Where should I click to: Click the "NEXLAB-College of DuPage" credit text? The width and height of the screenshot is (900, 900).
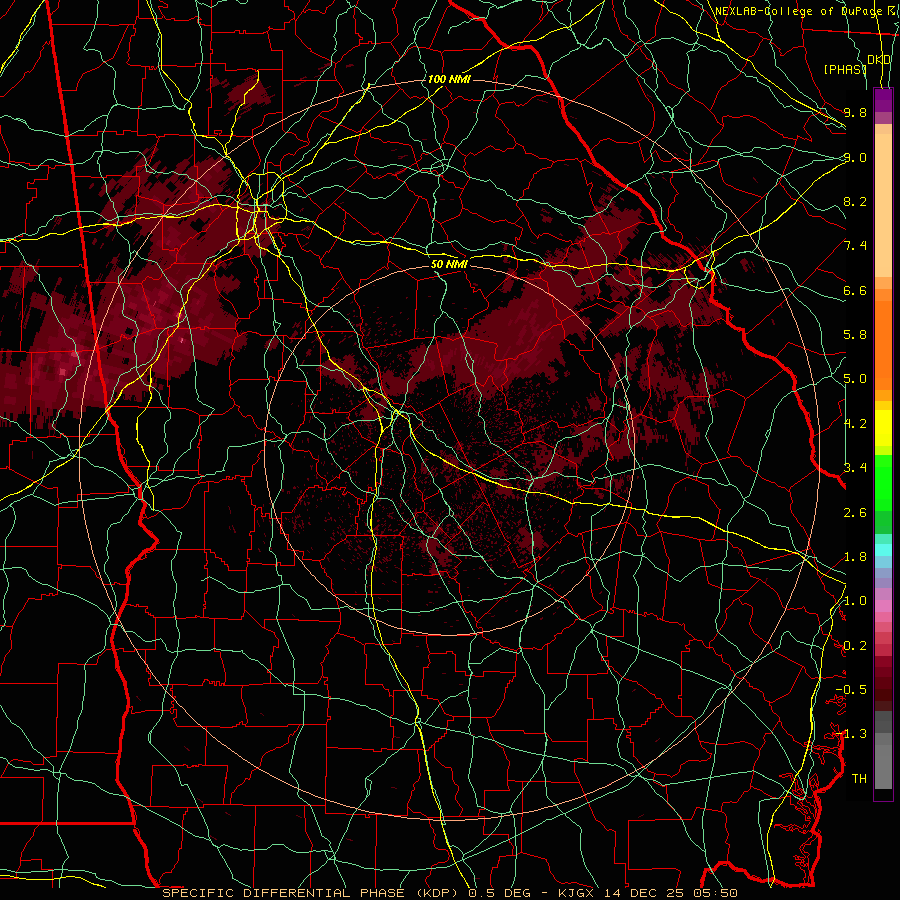(800, 11)
